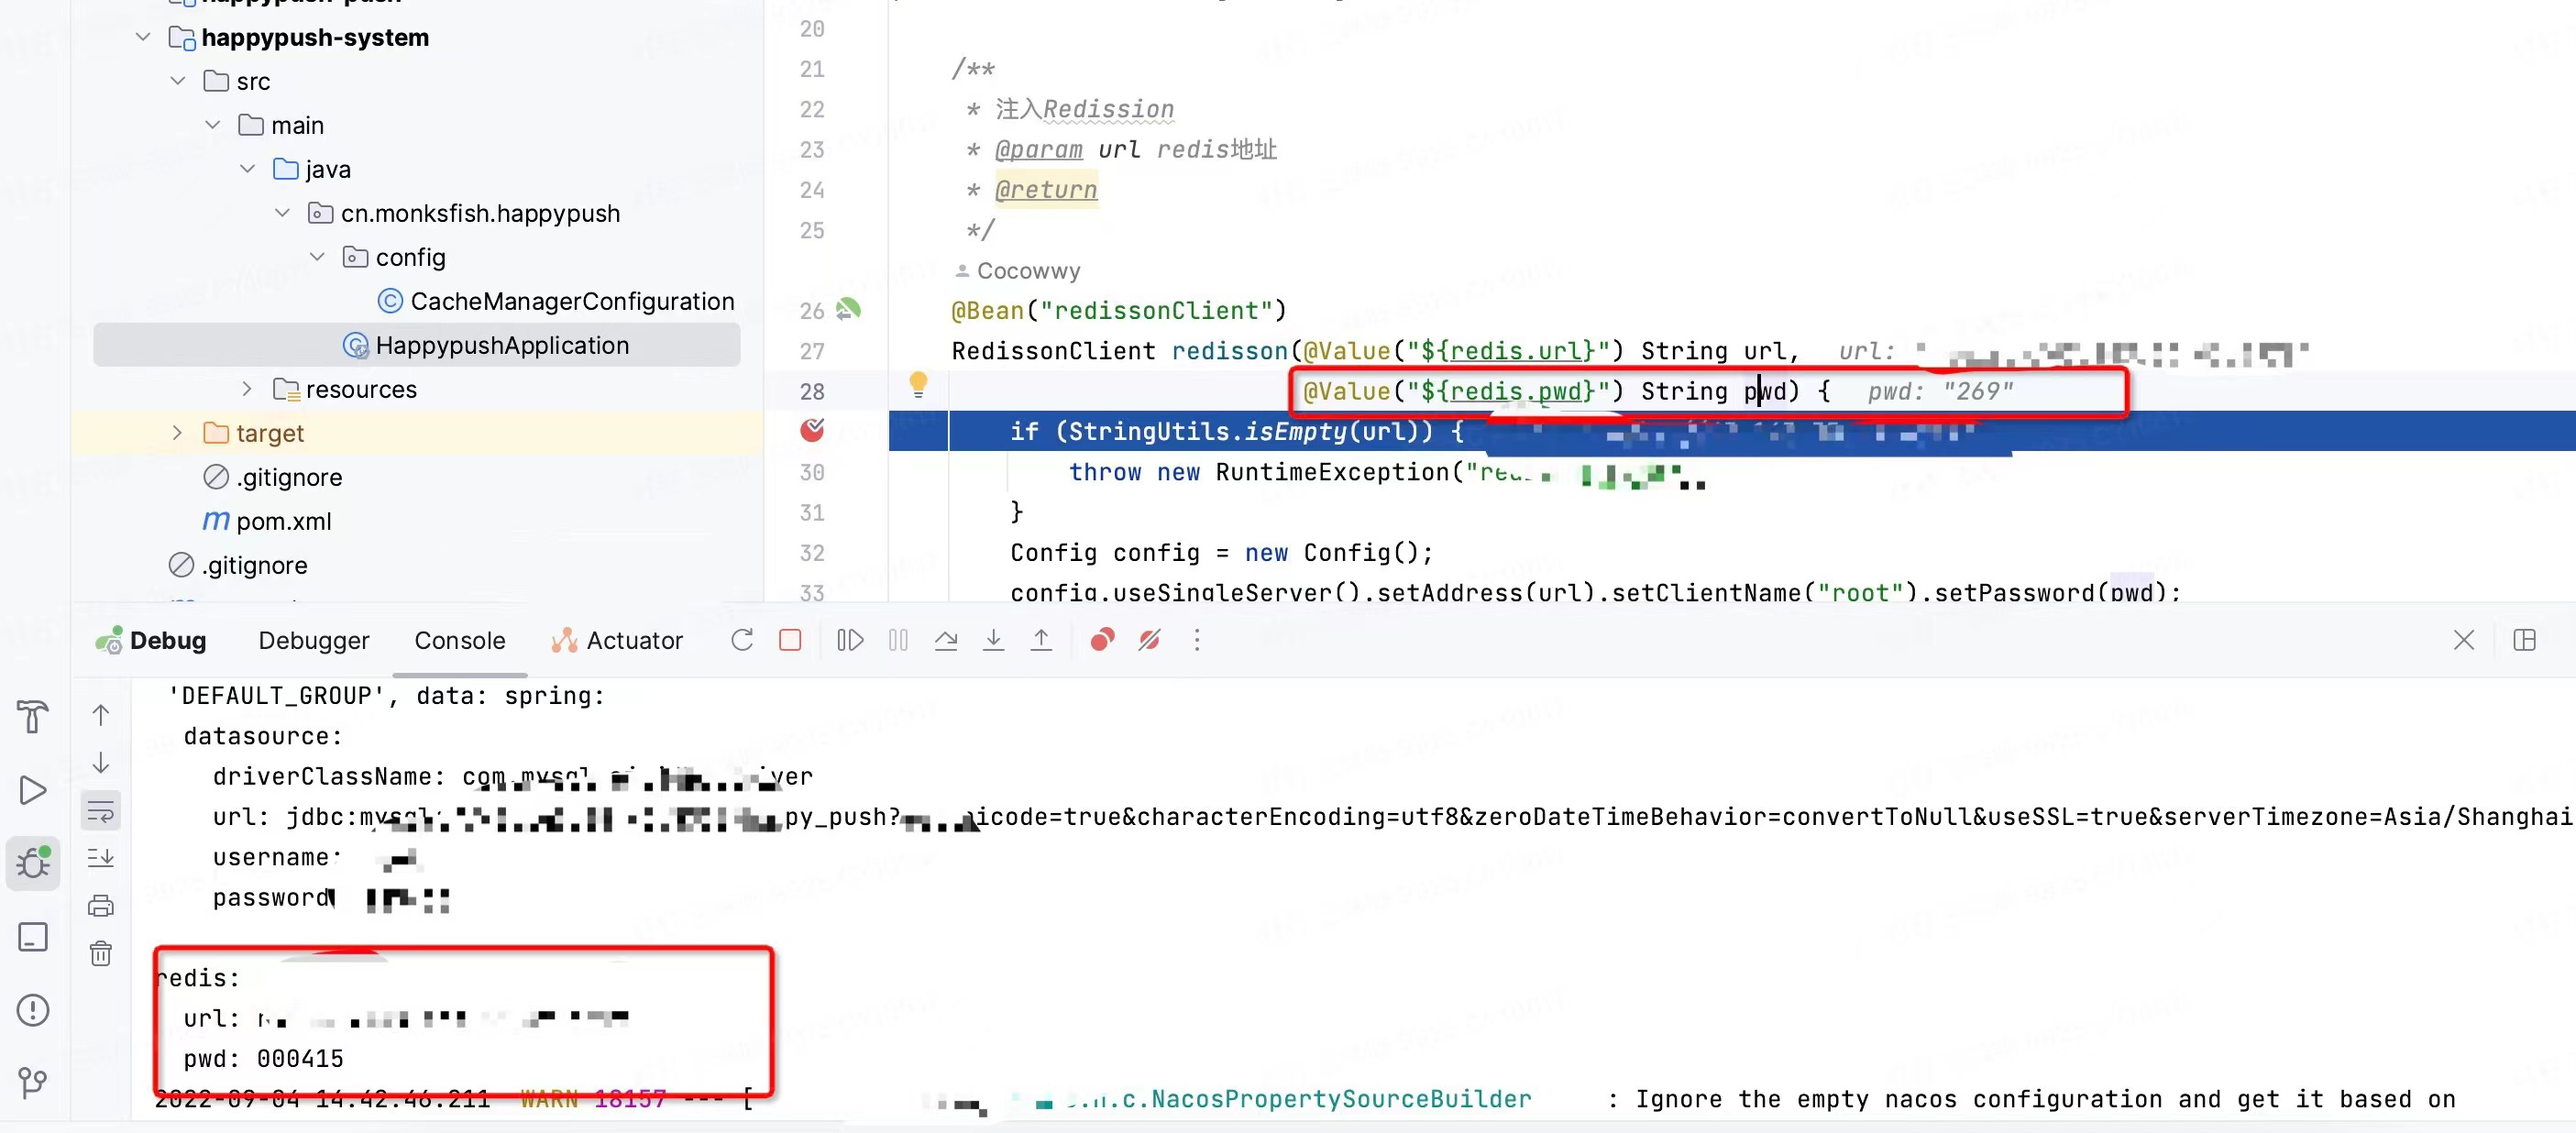Rerun the debugged application

point(742,640)
